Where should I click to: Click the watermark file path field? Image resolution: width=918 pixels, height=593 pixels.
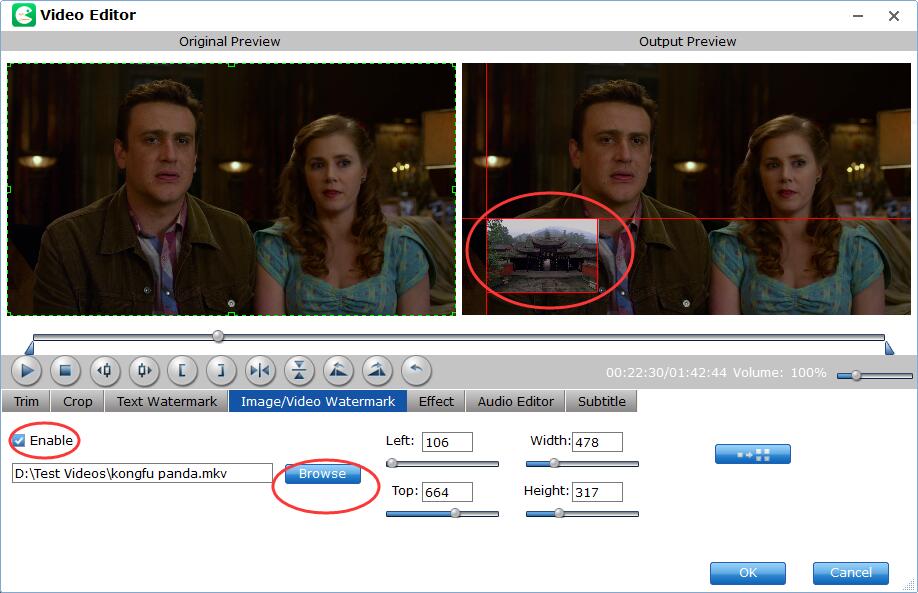[x=142, y=473]
